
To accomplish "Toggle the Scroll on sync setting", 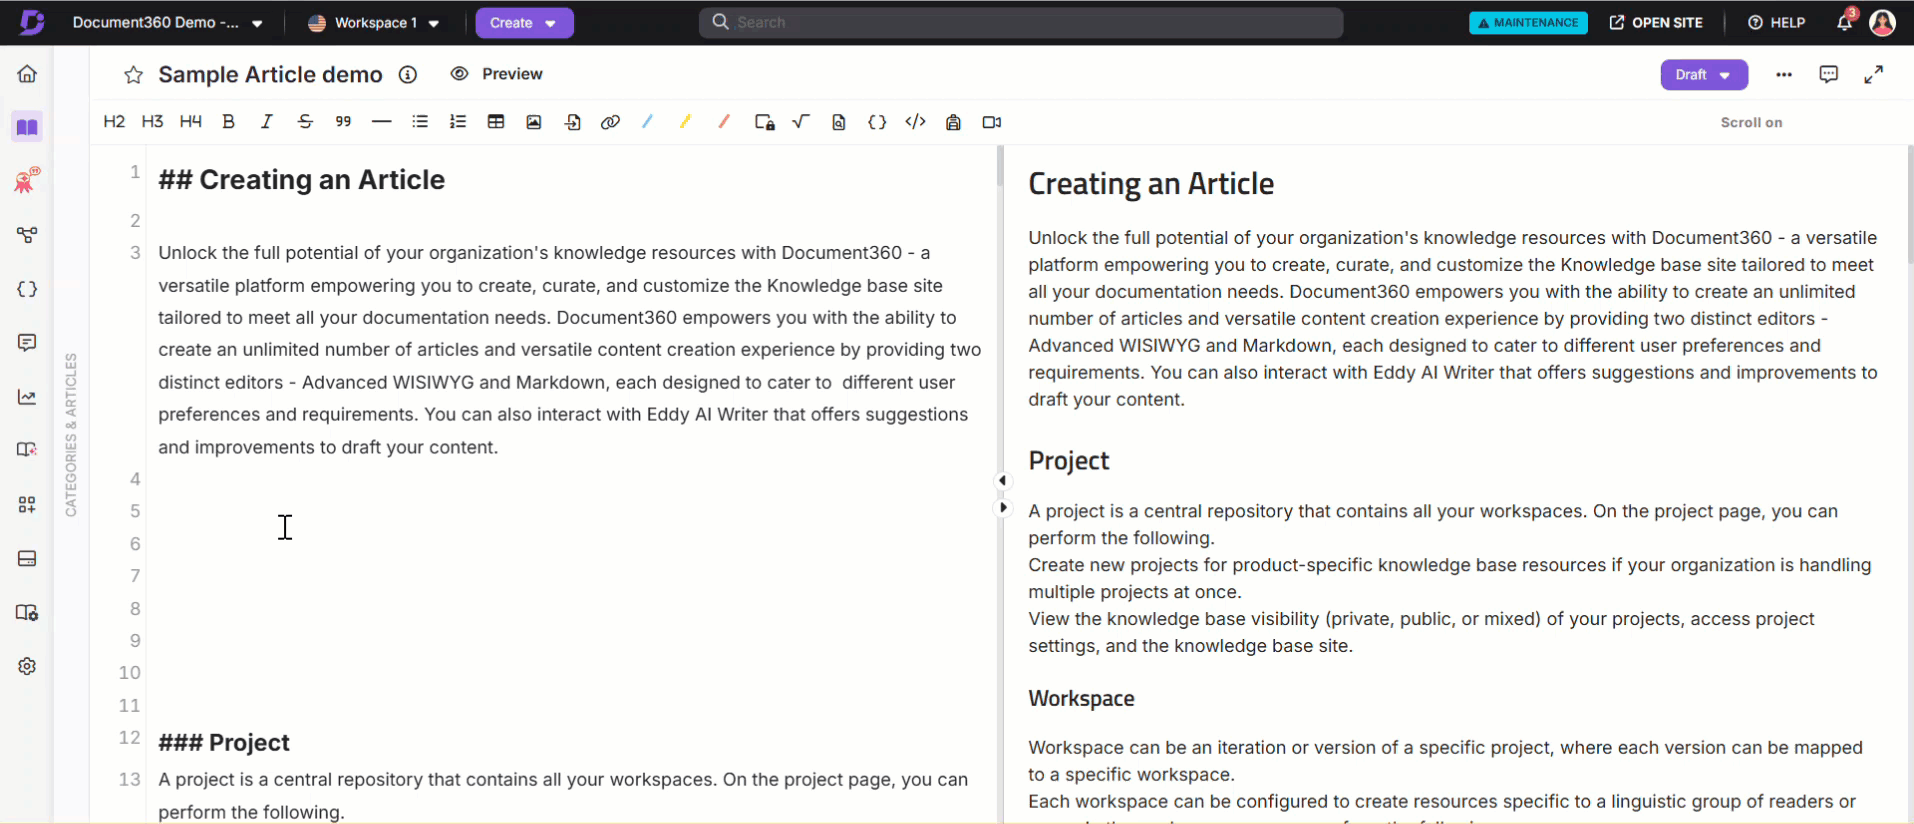I will 1750,122.
